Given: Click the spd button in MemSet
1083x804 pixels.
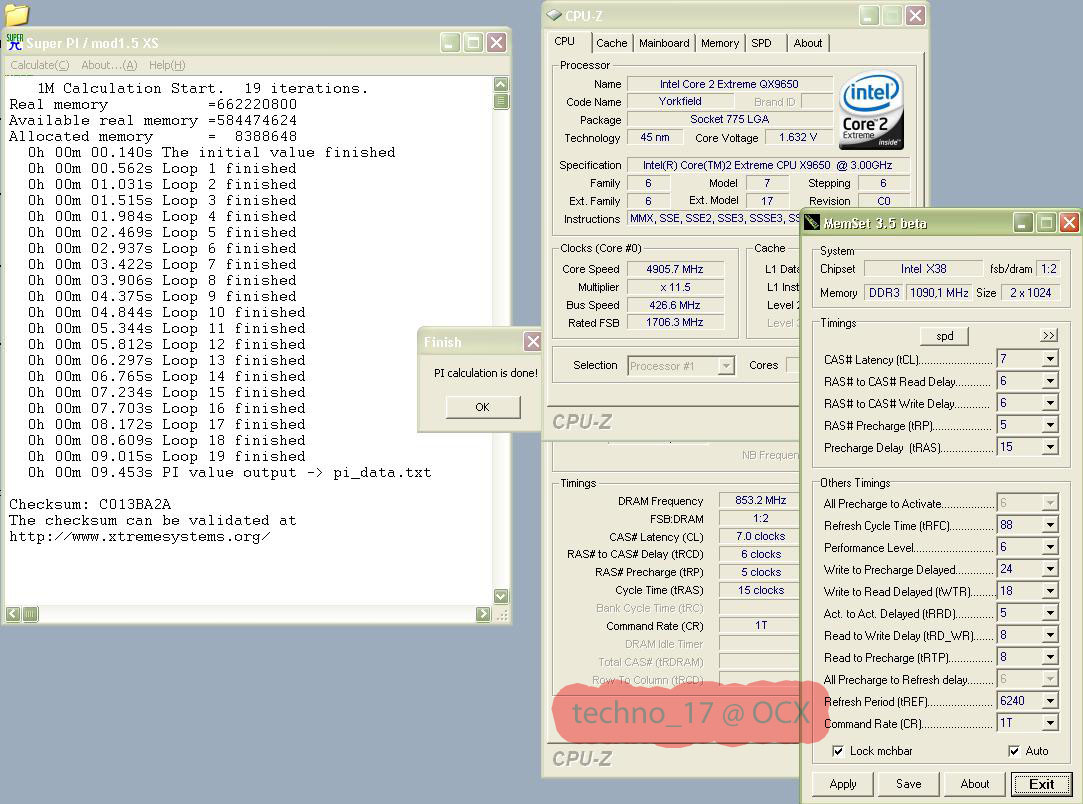Looking at the screenshot, I should (x=944, y=336).
